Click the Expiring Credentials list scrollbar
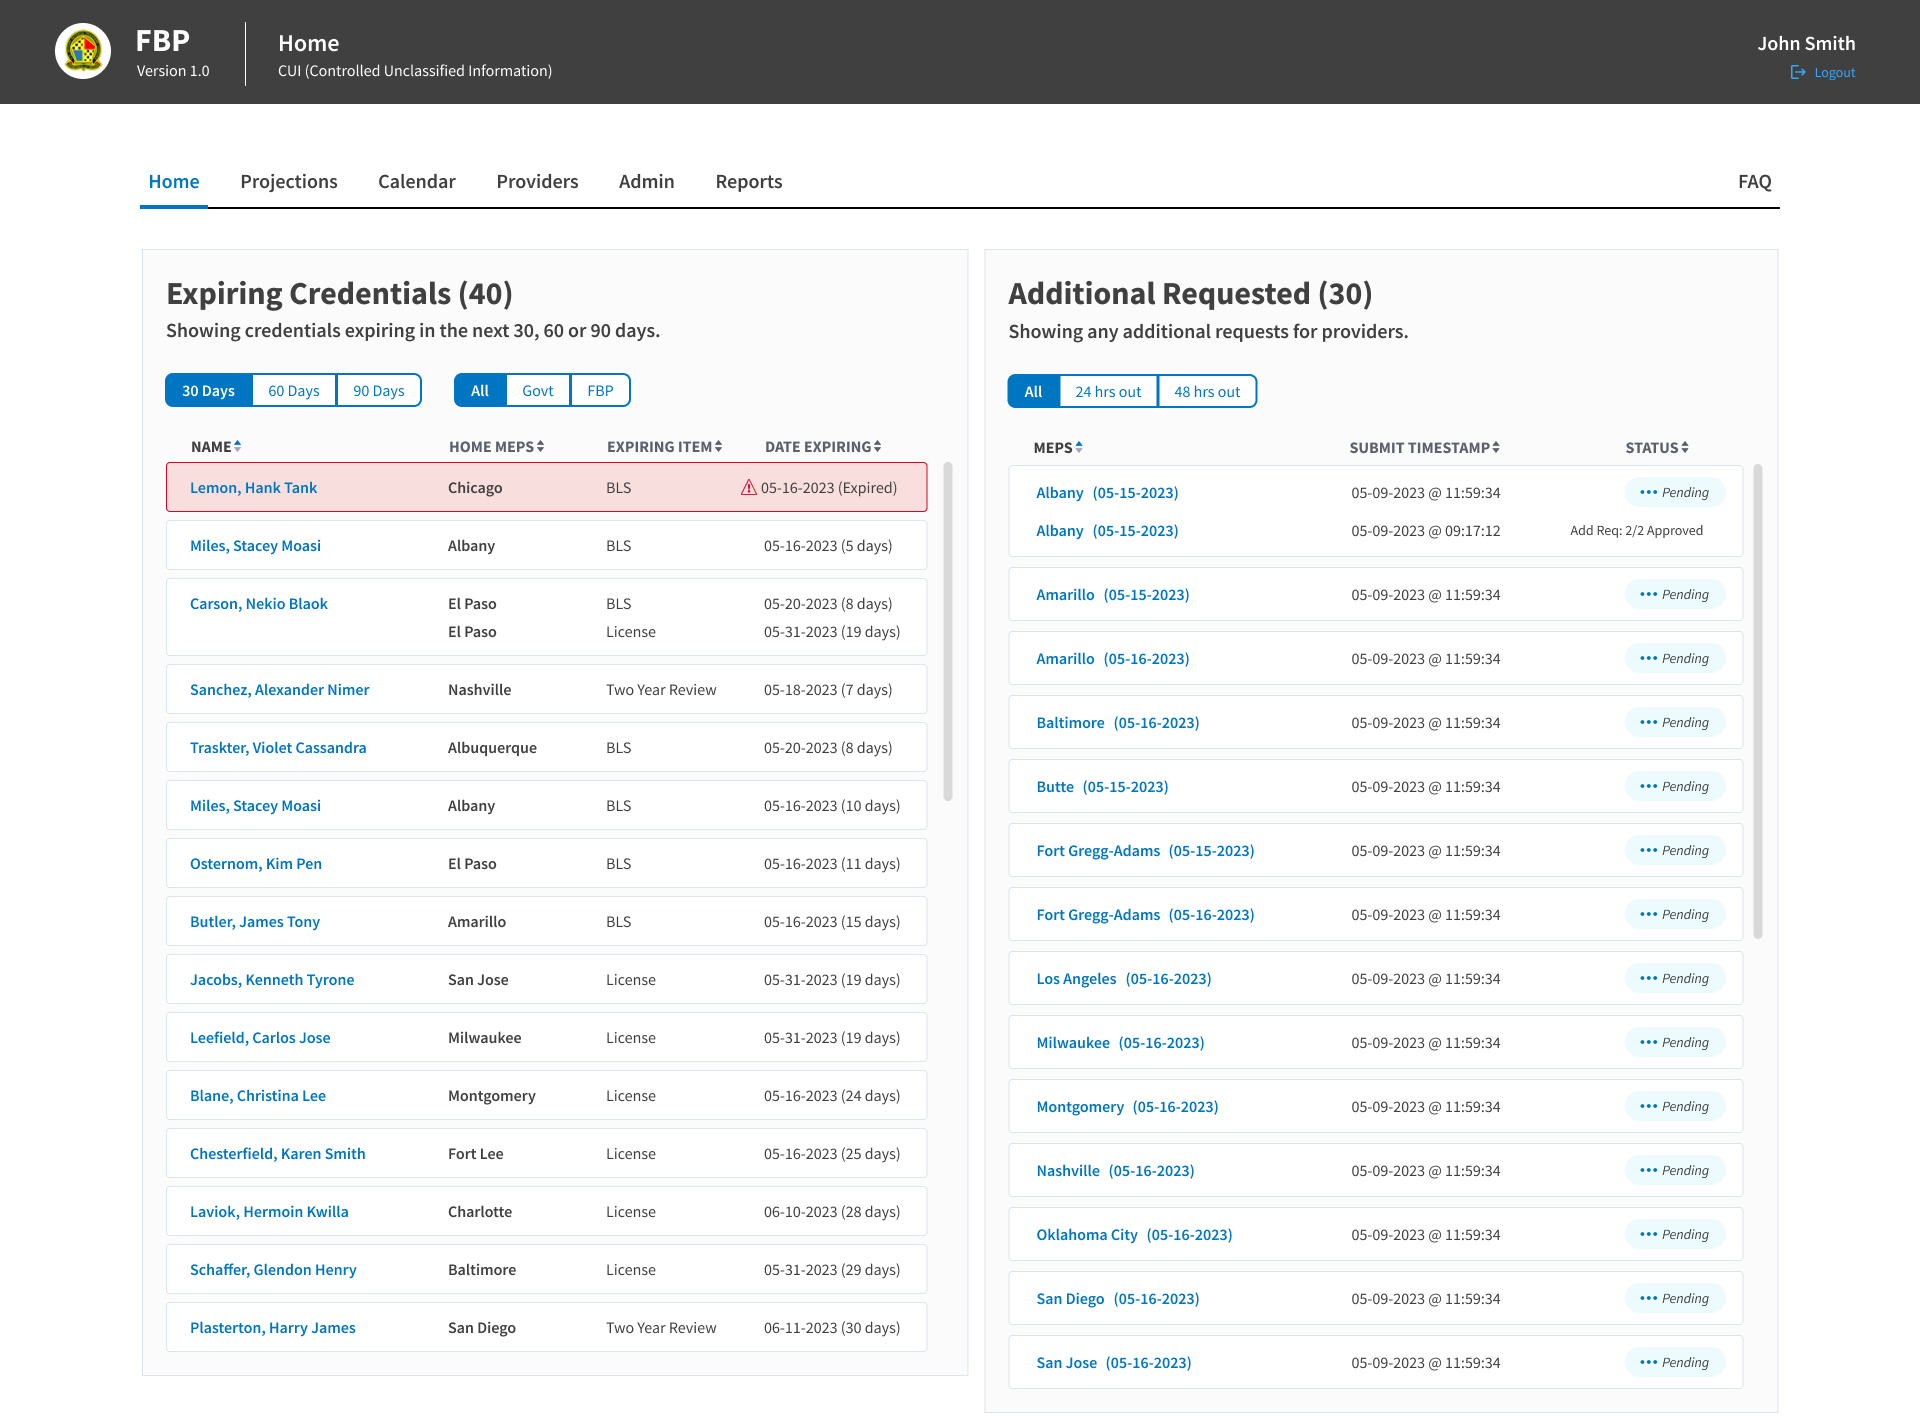Screen dimensions: 1920x1424 [x=948, y=631]
